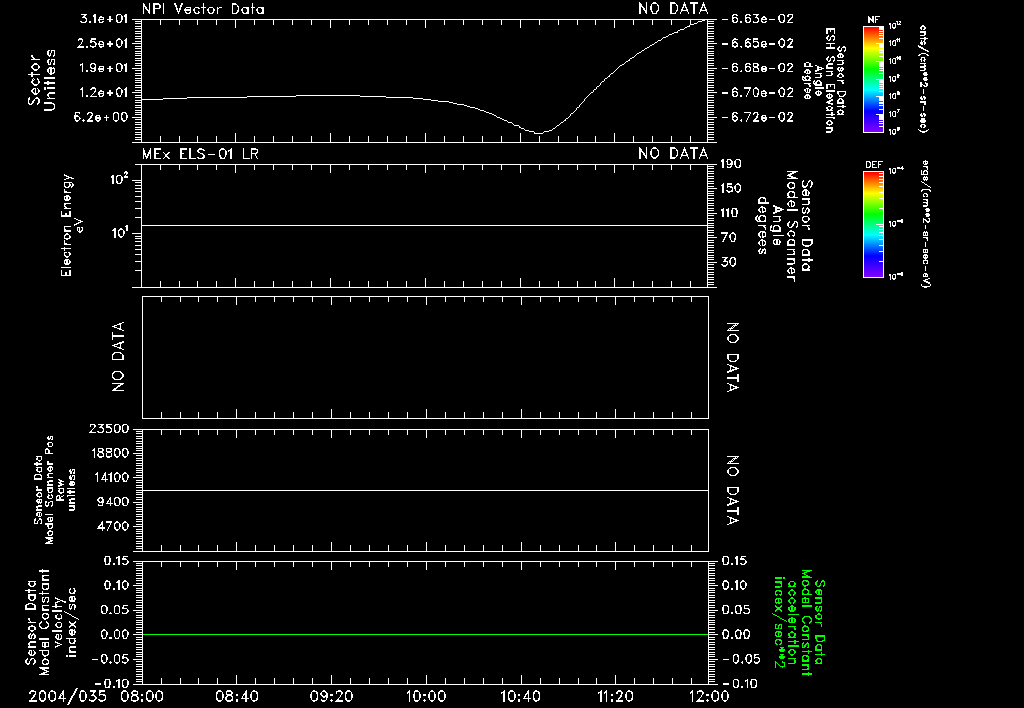Click the flat line in the Electron Energy panel

425,225
